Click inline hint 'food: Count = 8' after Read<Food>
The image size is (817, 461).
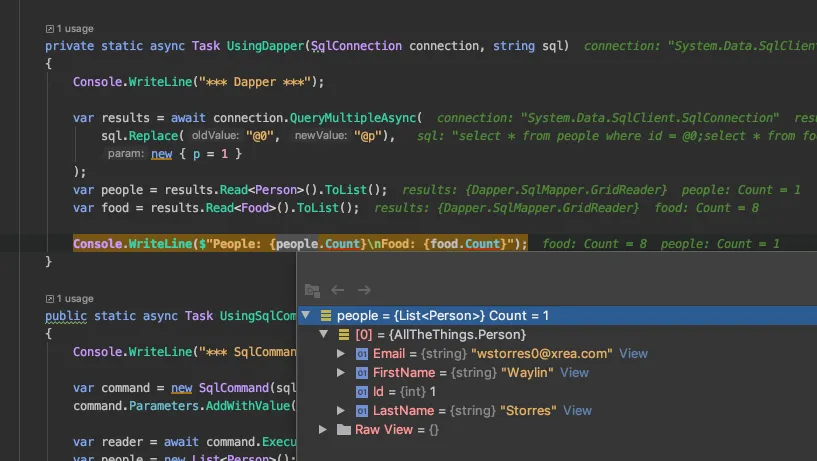[x=707, y=208]
